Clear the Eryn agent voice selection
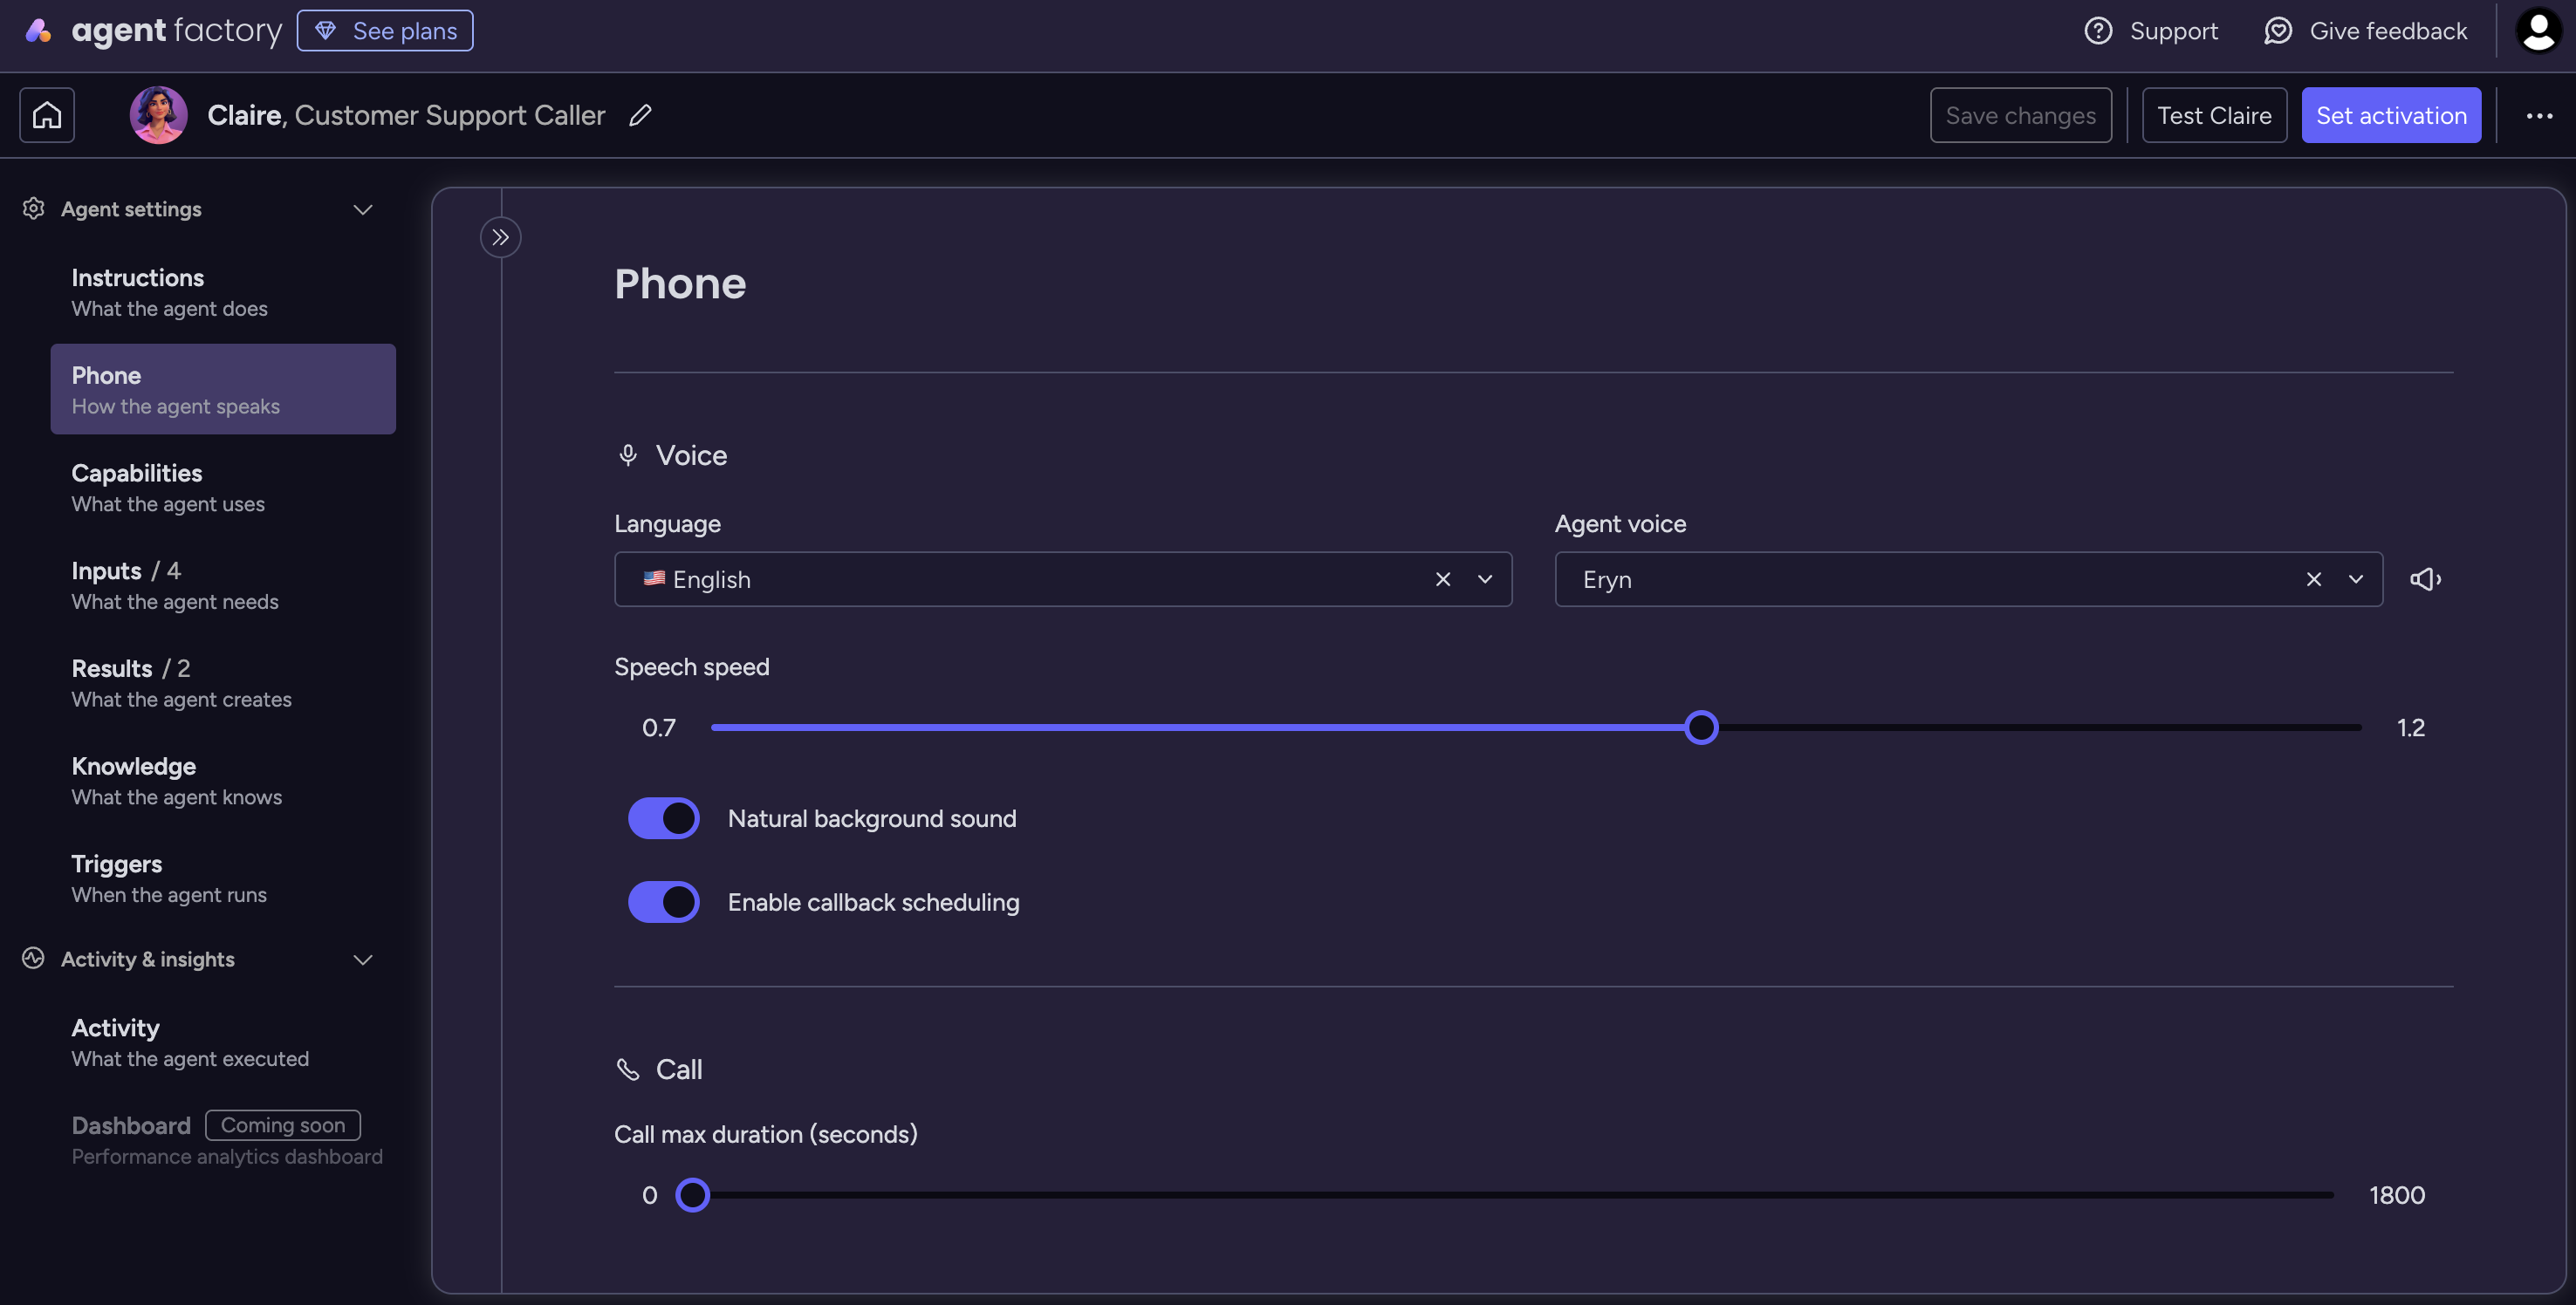2576x1305 pixels. [2313, 579]
